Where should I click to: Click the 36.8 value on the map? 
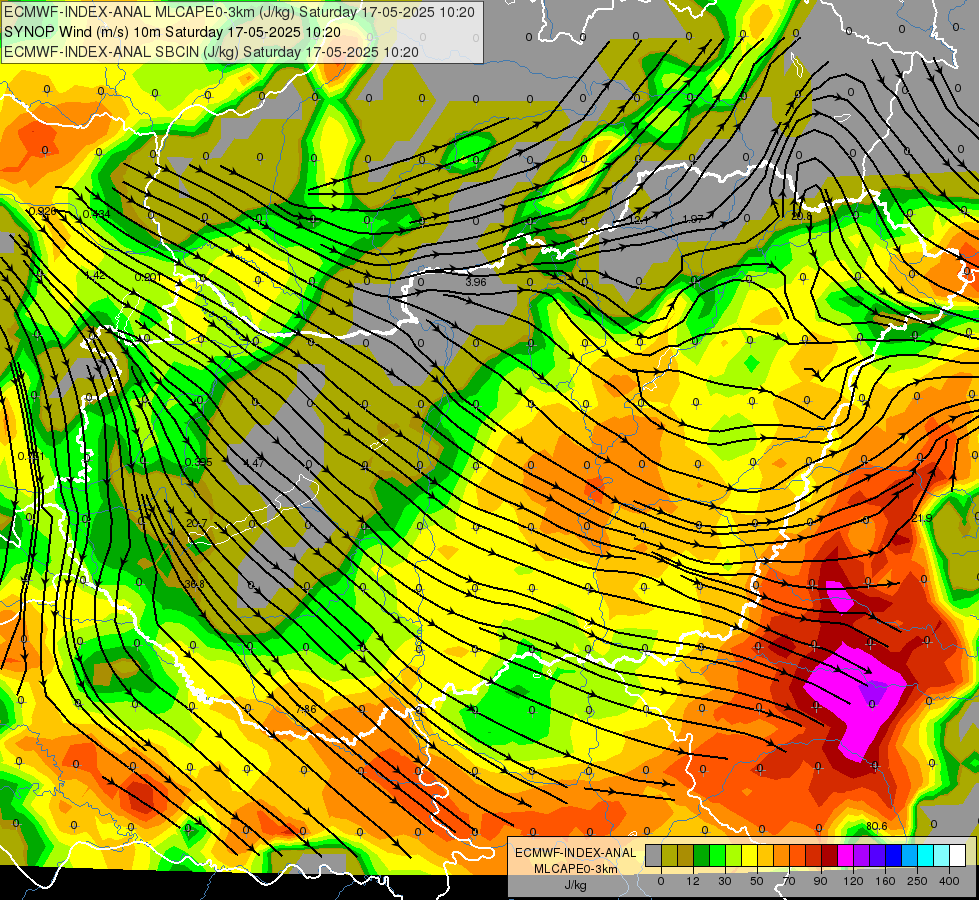pos(195,585)
